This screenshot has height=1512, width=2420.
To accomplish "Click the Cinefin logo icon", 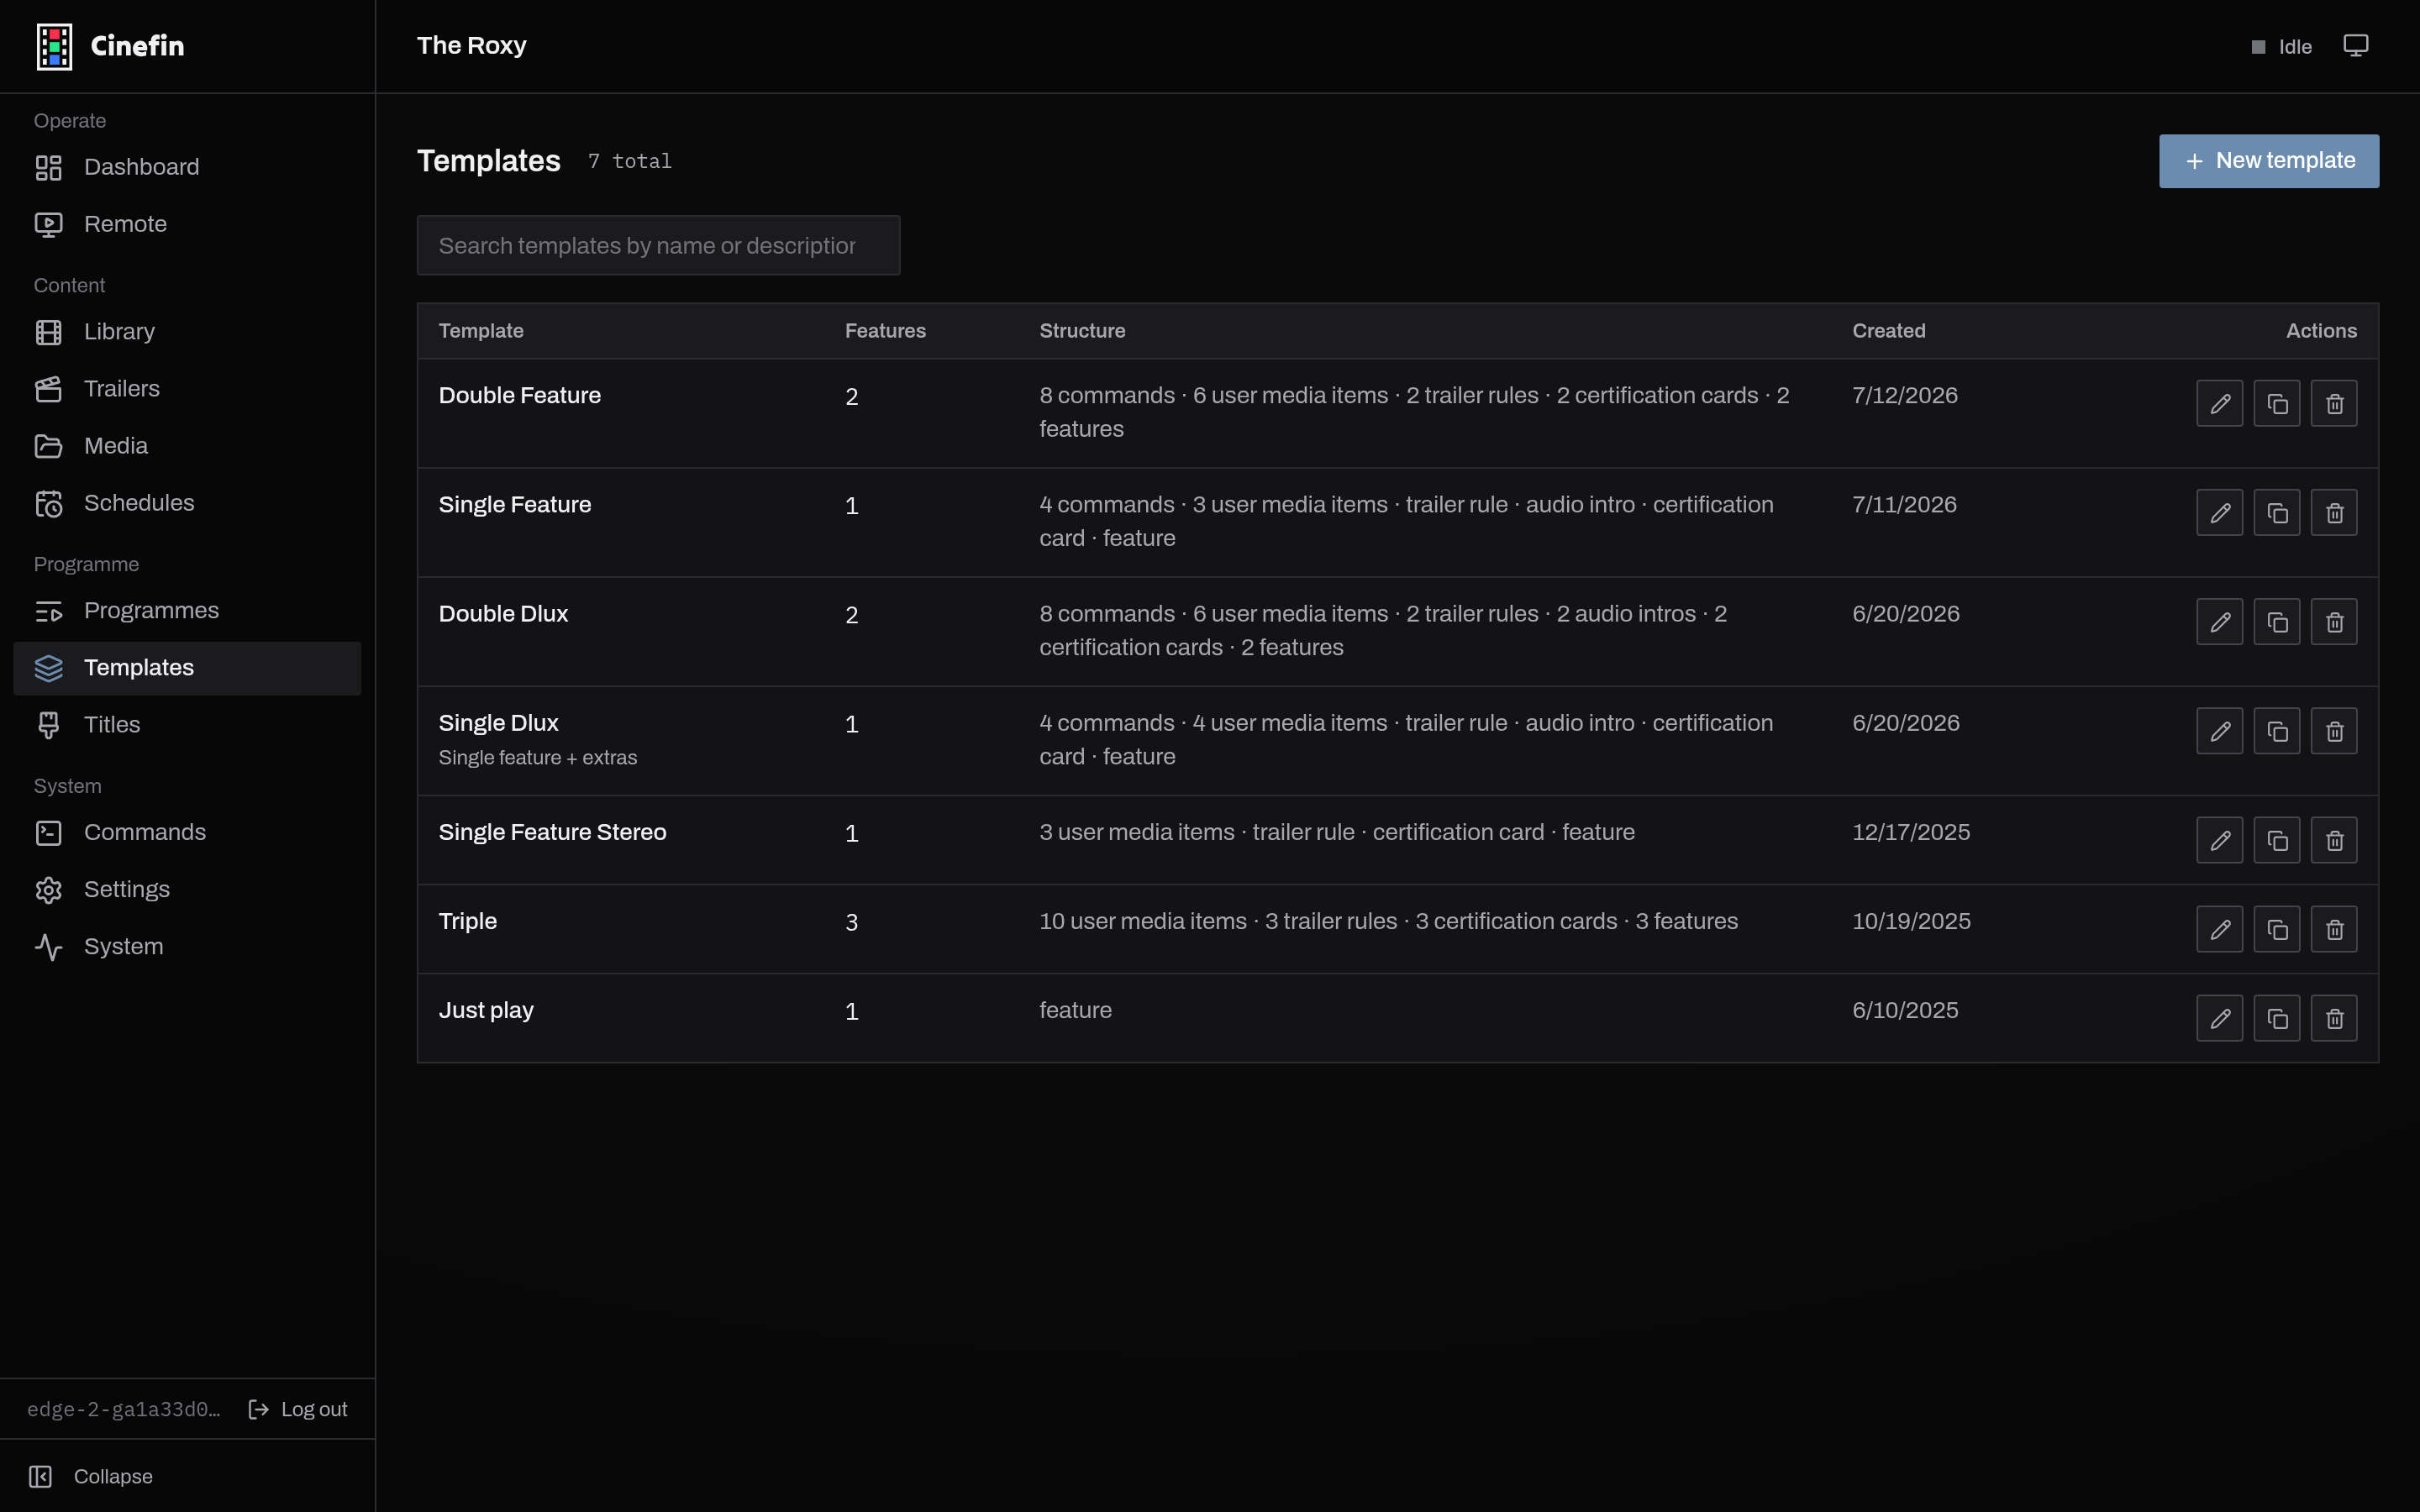I will point(54,47).
